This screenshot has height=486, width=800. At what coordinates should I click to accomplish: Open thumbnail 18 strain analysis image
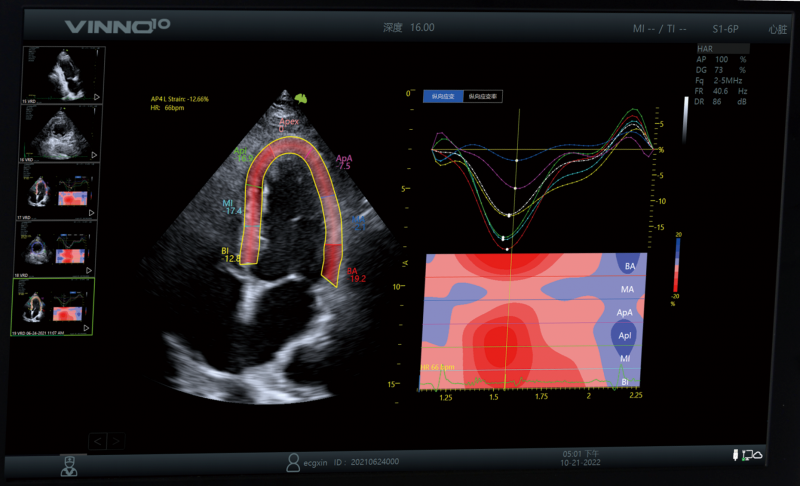pos(57,246)
